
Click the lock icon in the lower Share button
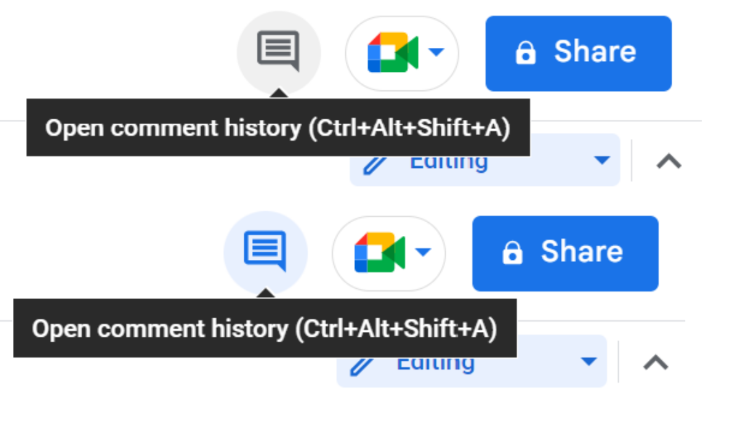pos(513,253)
